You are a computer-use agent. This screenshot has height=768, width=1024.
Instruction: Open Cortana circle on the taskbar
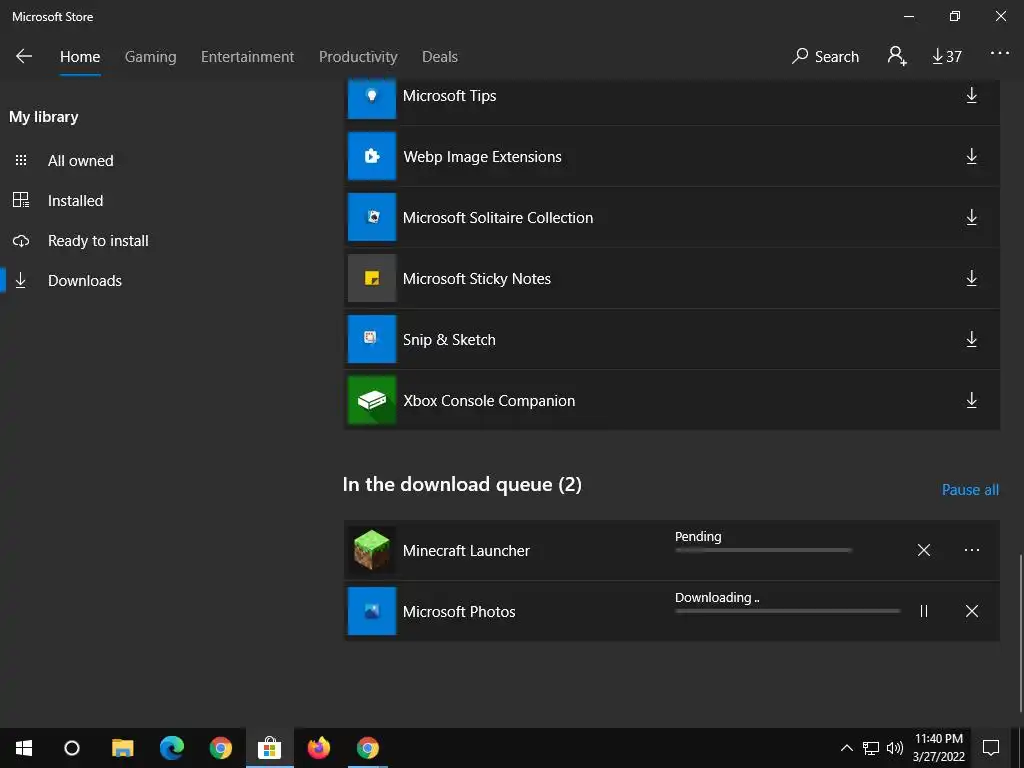[72, 748]
